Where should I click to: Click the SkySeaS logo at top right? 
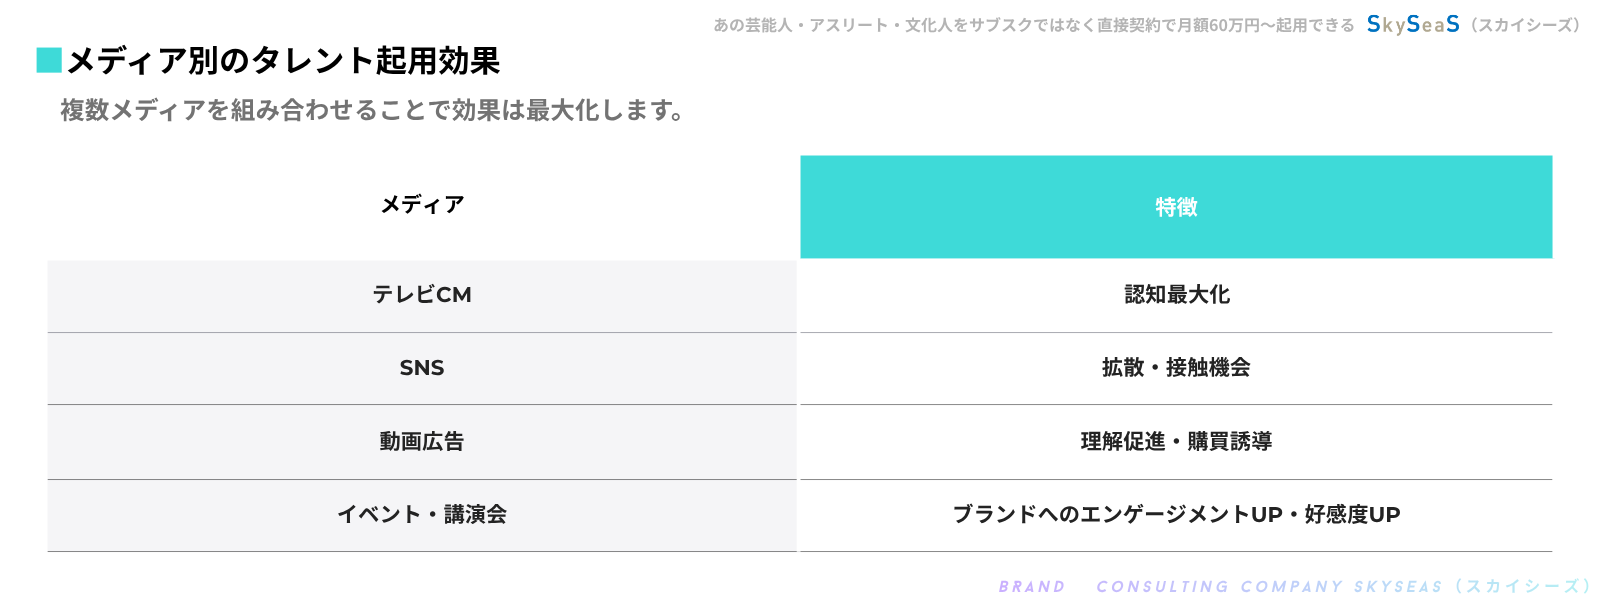tap(1412, 25)
